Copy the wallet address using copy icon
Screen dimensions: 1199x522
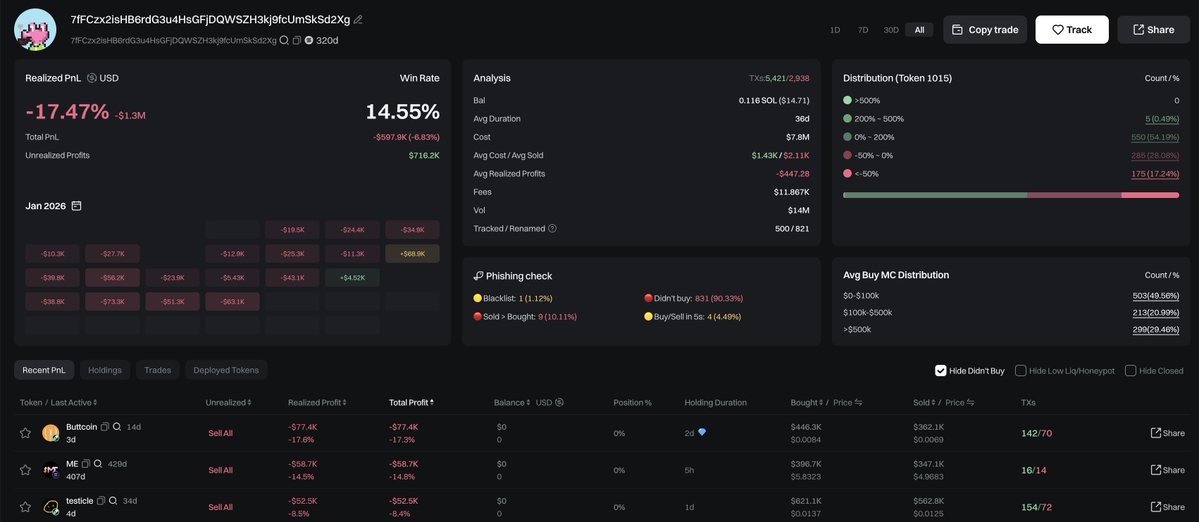point(296,41)
